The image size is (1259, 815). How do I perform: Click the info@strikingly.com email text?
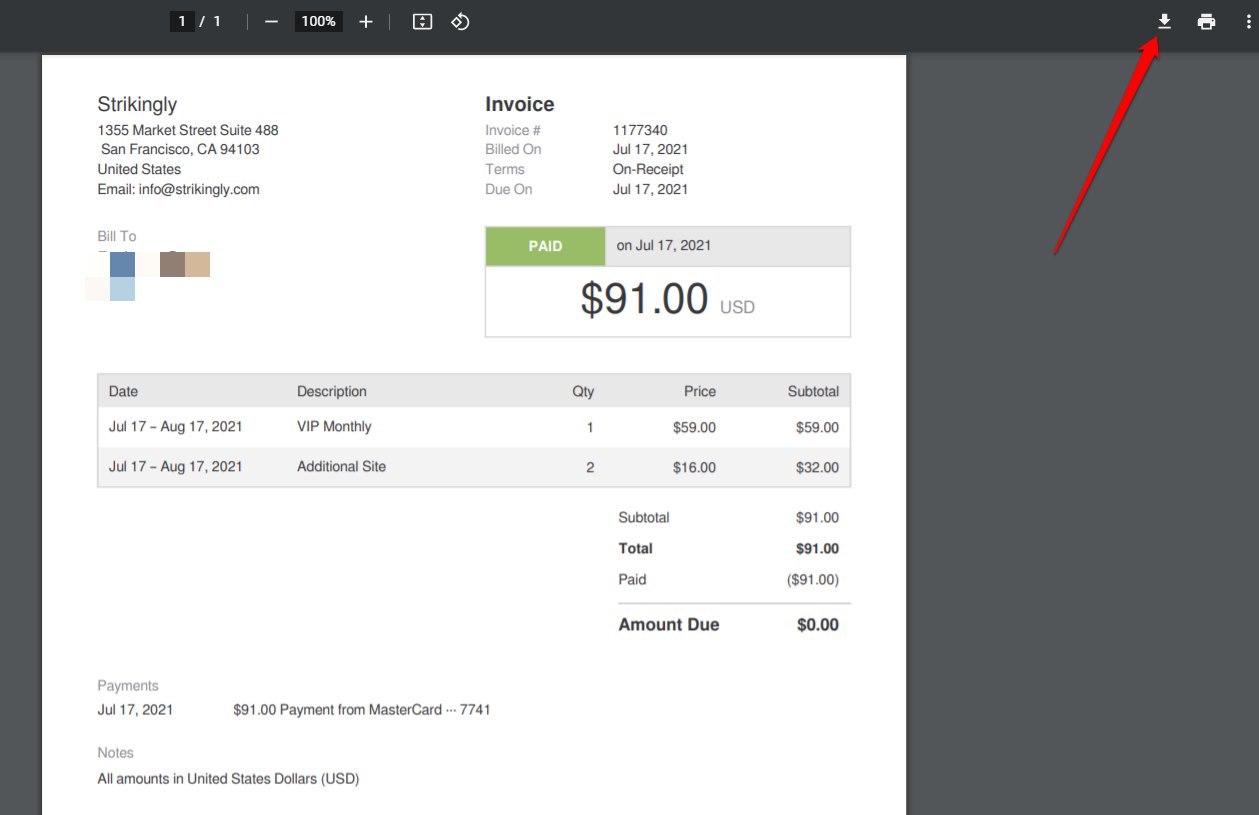point(199,189)
